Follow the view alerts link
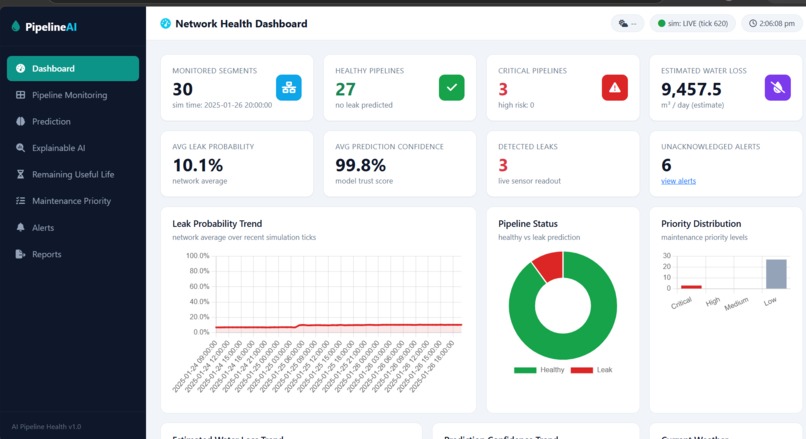This screenshot has width=806, height=439. [x=679, y=181]
